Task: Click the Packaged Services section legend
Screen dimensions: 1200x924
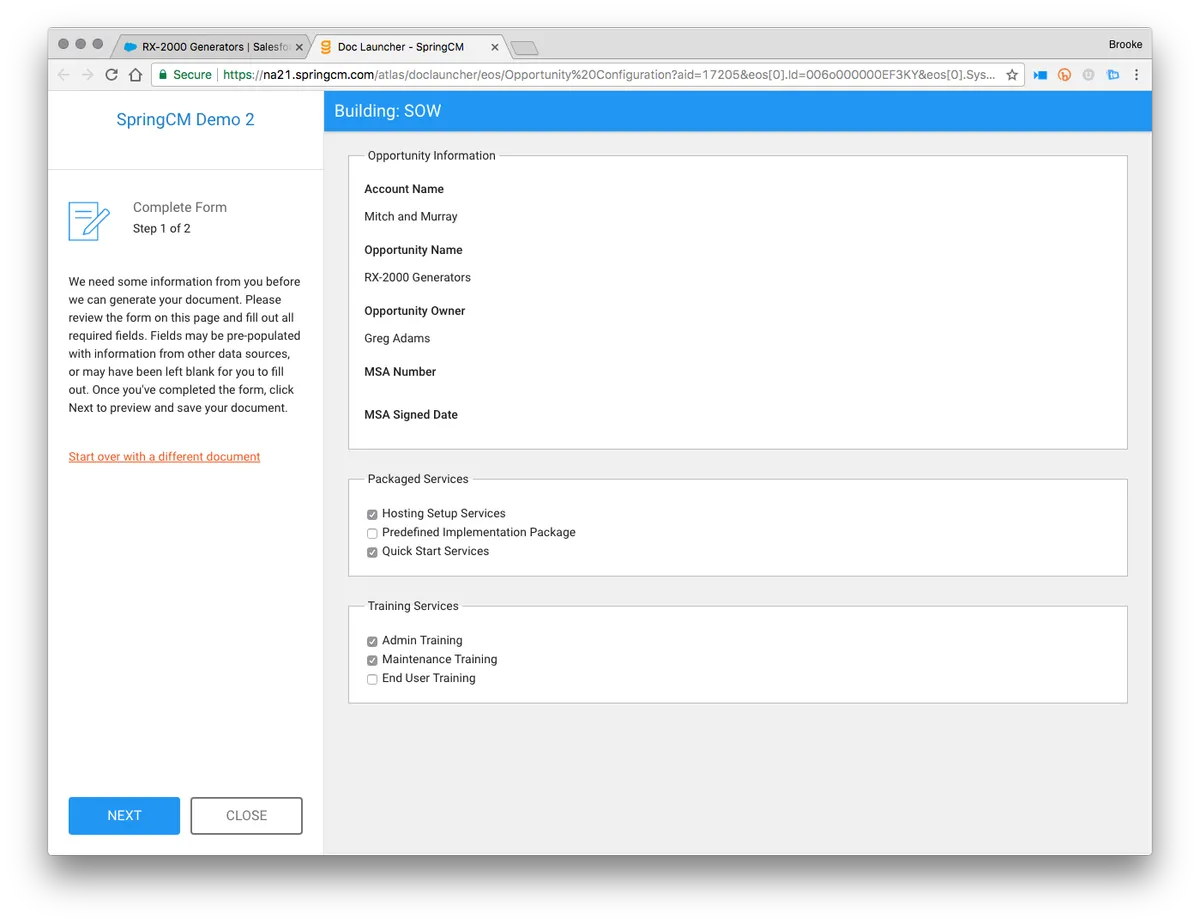Action: pos(418,478)
